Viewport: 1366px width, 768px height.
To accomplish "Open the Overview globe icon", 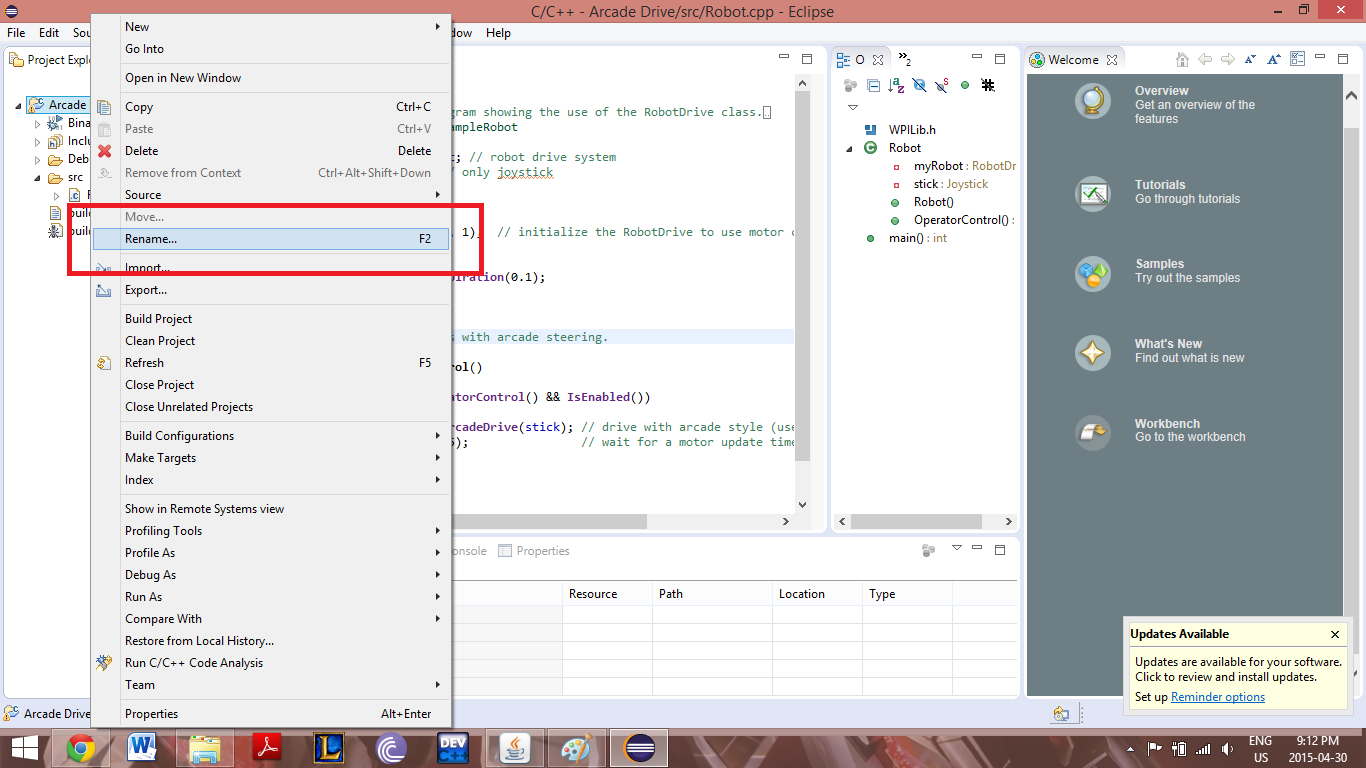I will click(1093, 101).
